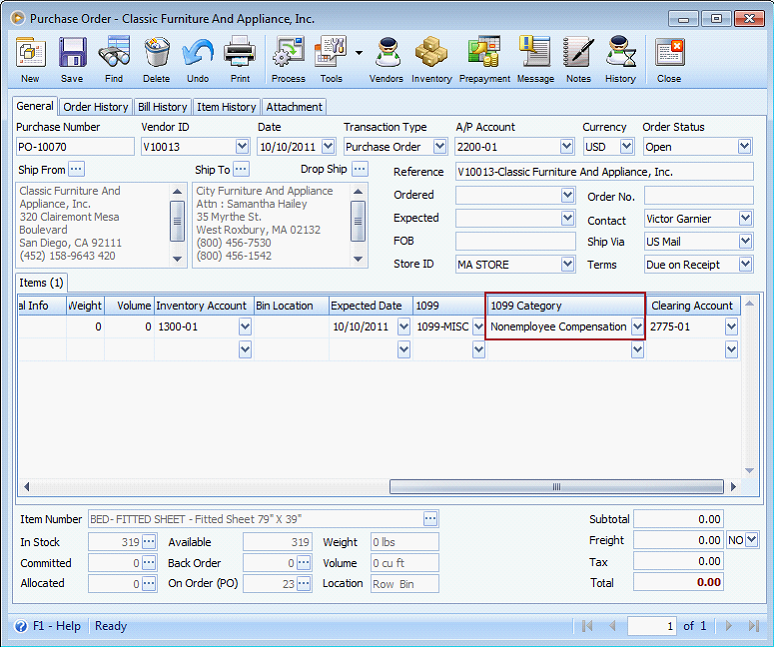Go to the last record

coord(753,626)
